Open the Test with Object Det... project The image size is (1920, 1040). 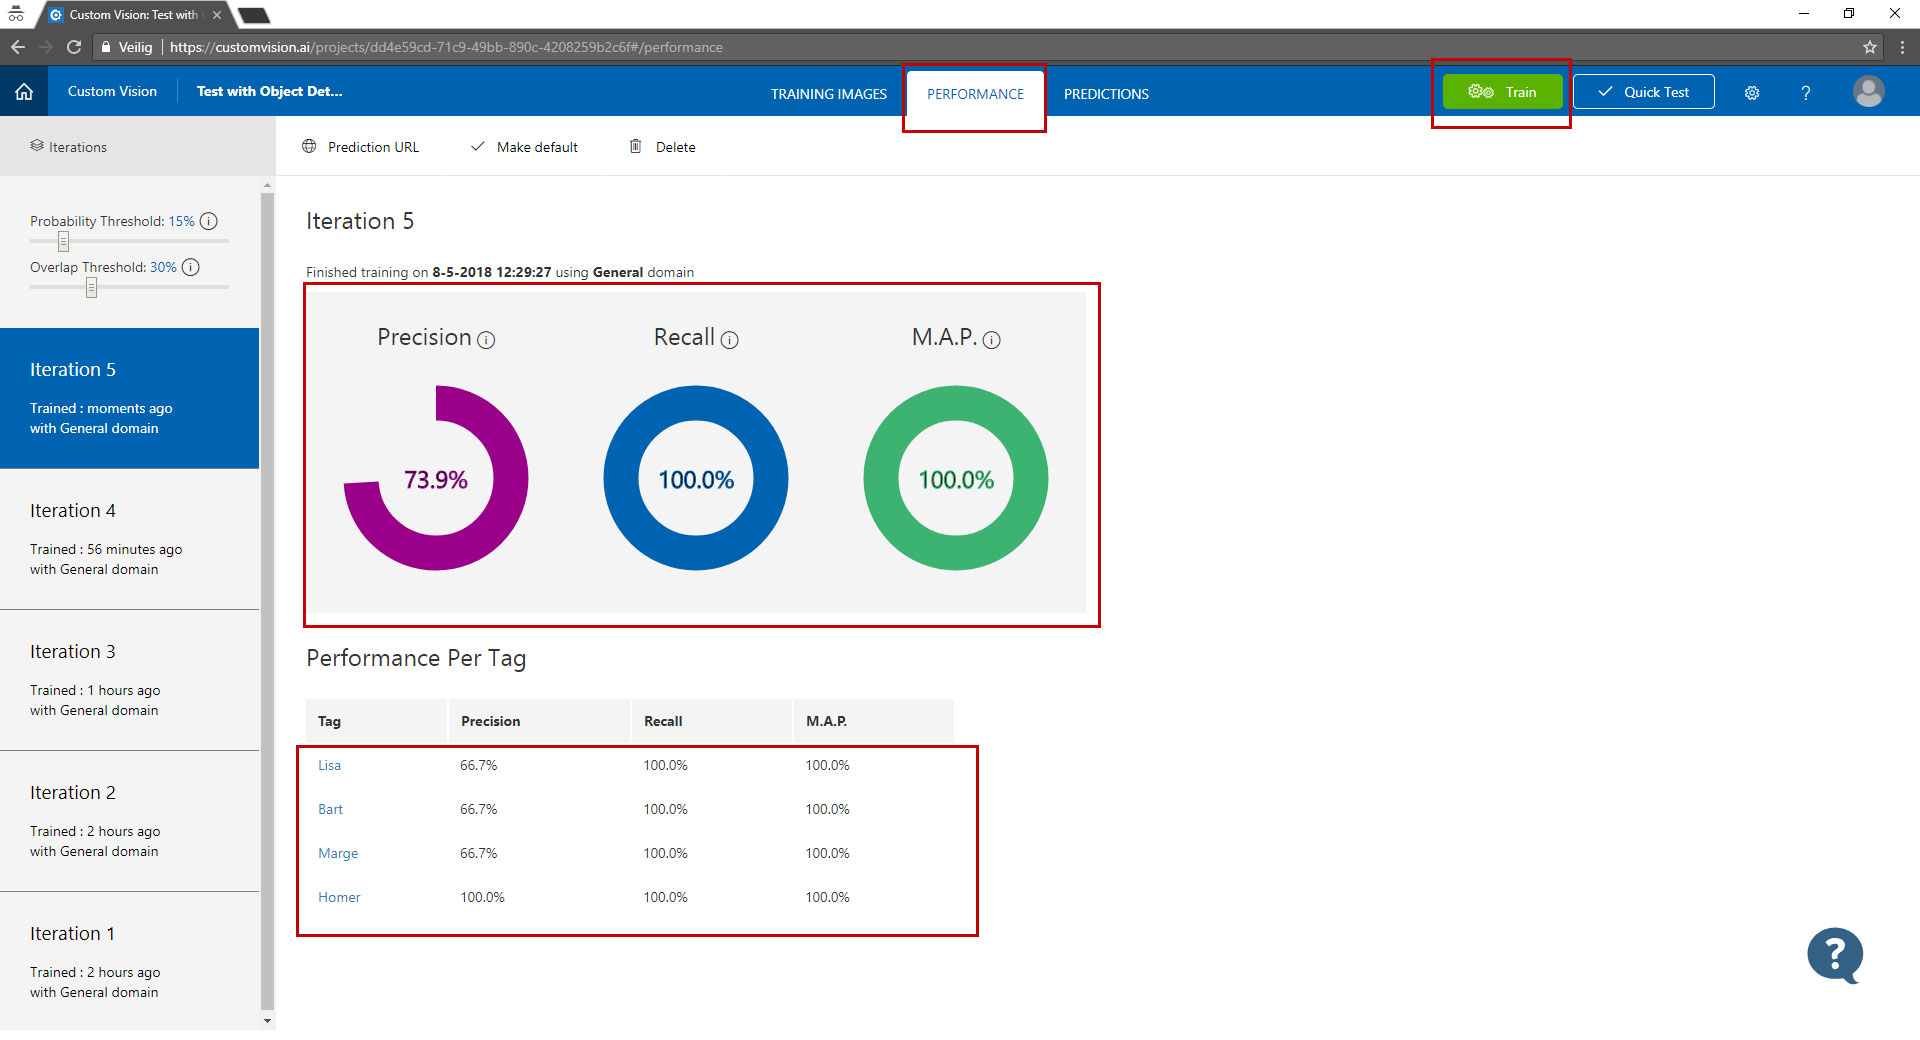[269, 91]
